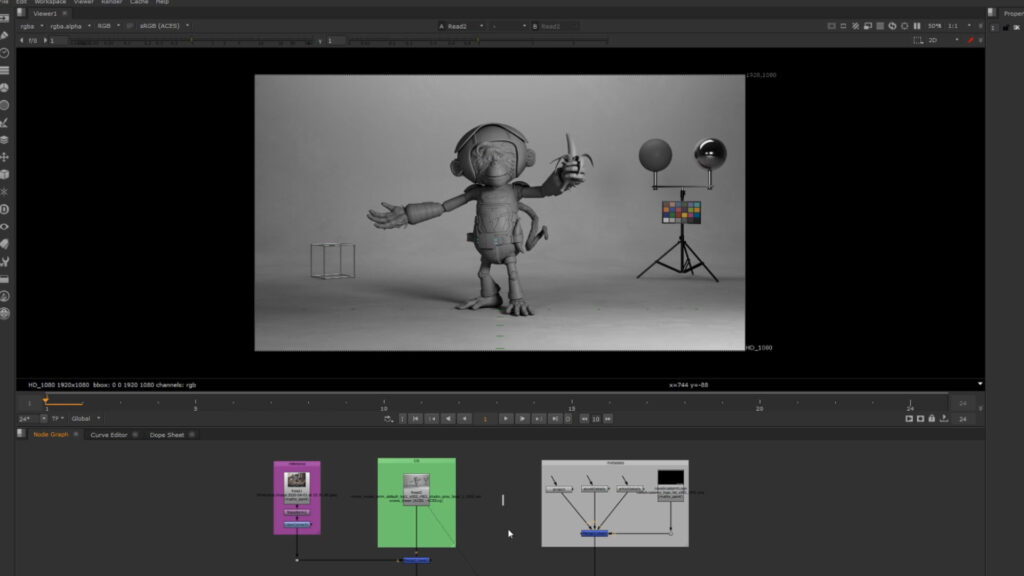Viewport: 1024px width, 576px height.
Task: Open the Transform nodes toolbar icon
Action: (x=5, y=157)
